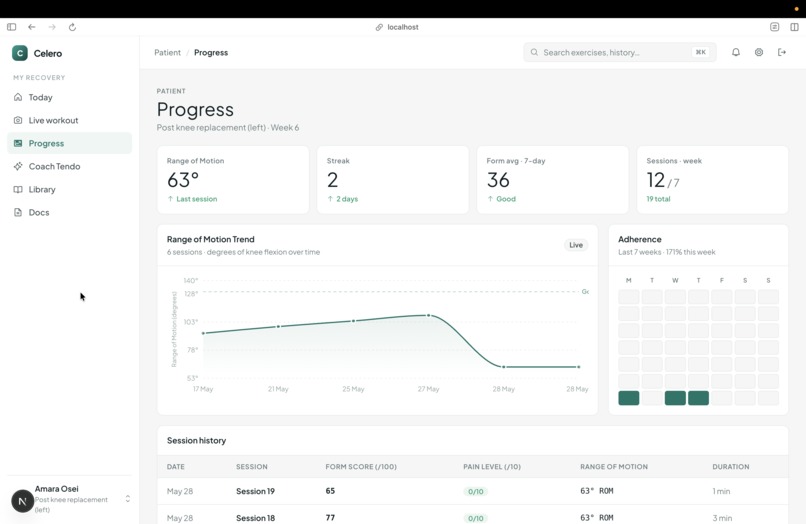Viewport: 806px width, 524px height.
Task: Click the Live badge on chart
Action: click(x=576, y=245)
